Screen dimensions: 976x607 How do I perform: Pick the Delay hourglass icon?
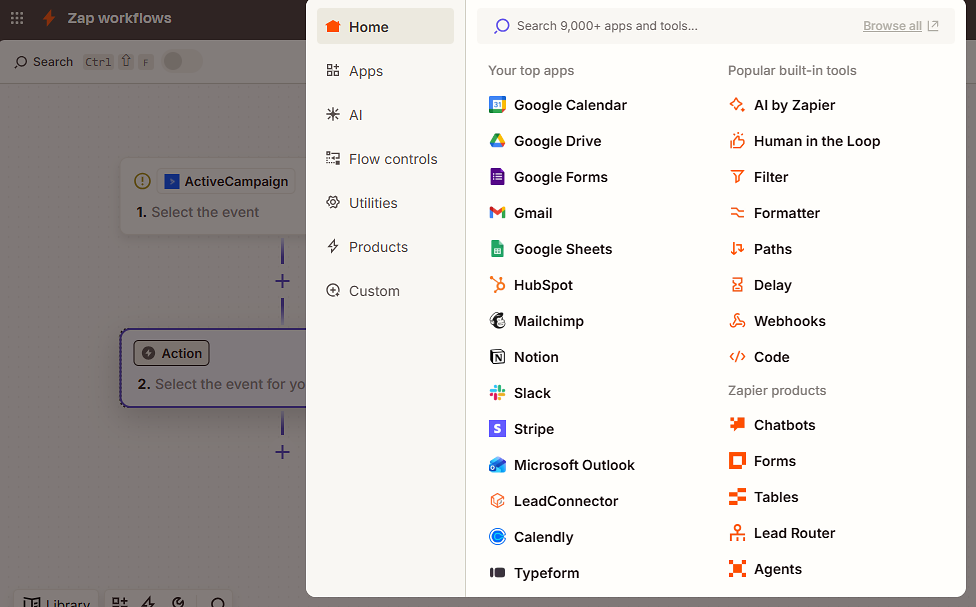[x=737, y=285]
